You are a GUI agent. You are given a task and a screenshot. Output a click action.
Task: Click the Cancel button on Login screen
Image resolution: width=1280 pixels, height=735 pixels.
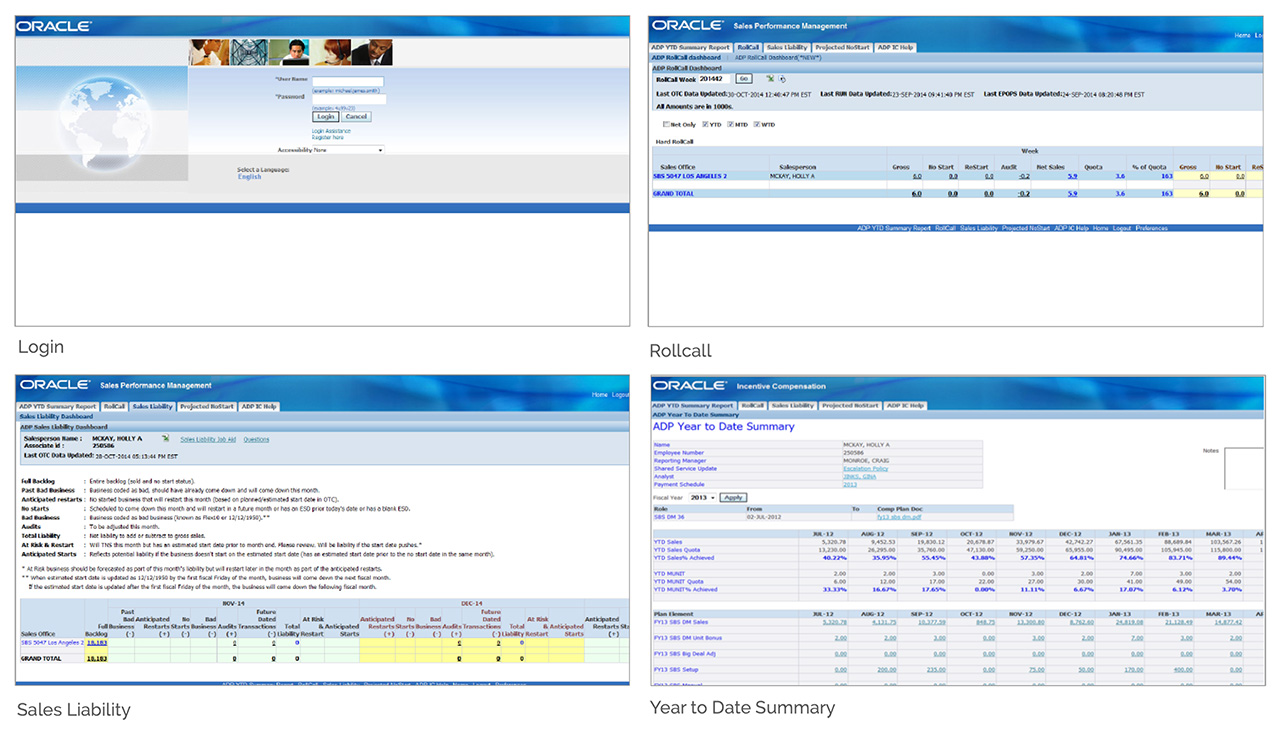(356, 117)
